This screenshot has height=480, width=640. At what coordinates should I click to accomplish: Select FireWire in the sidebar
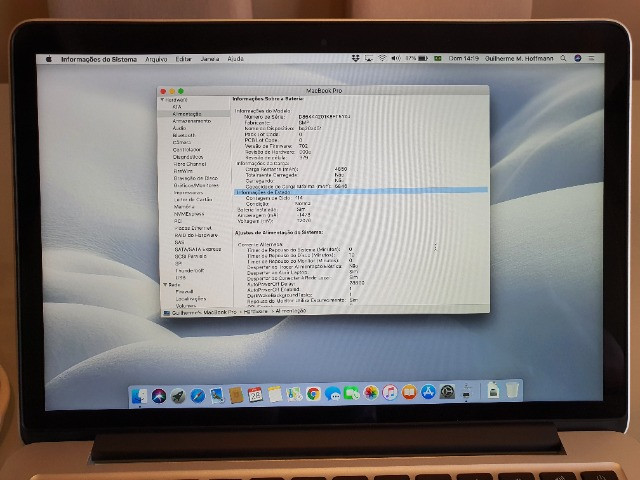point(183,171)
